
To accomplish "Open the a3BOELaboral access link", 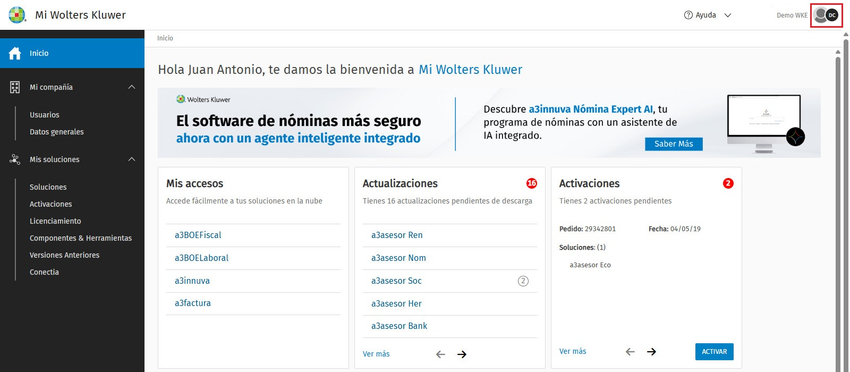I will click(x=202, y=258).
